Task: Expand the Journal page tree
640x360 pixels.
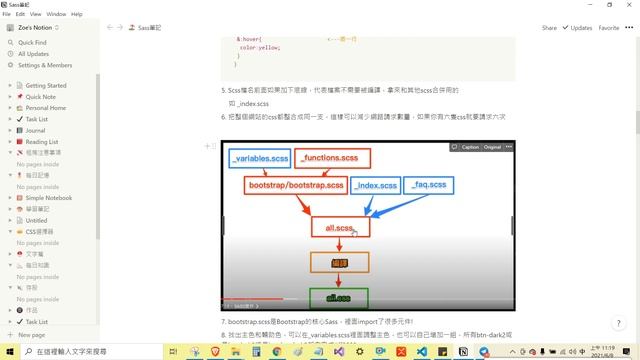Action: [10, 130]
